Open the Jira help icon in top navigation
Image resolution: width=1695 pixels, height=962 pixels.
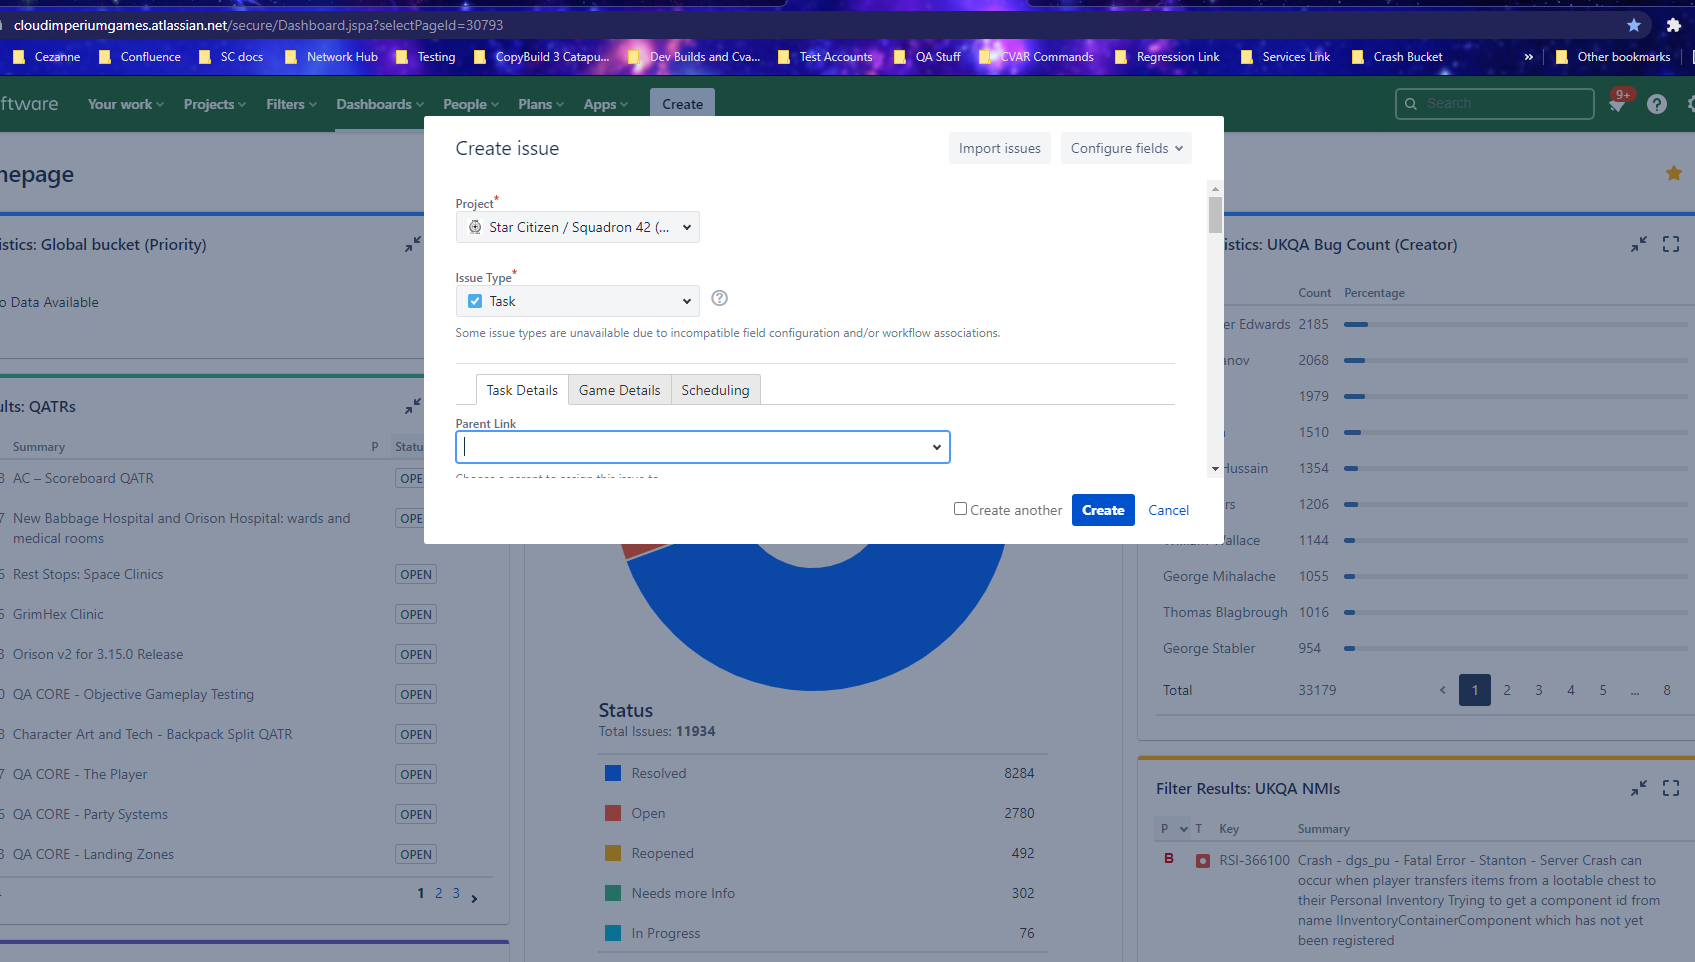[x=1657, y=104]
